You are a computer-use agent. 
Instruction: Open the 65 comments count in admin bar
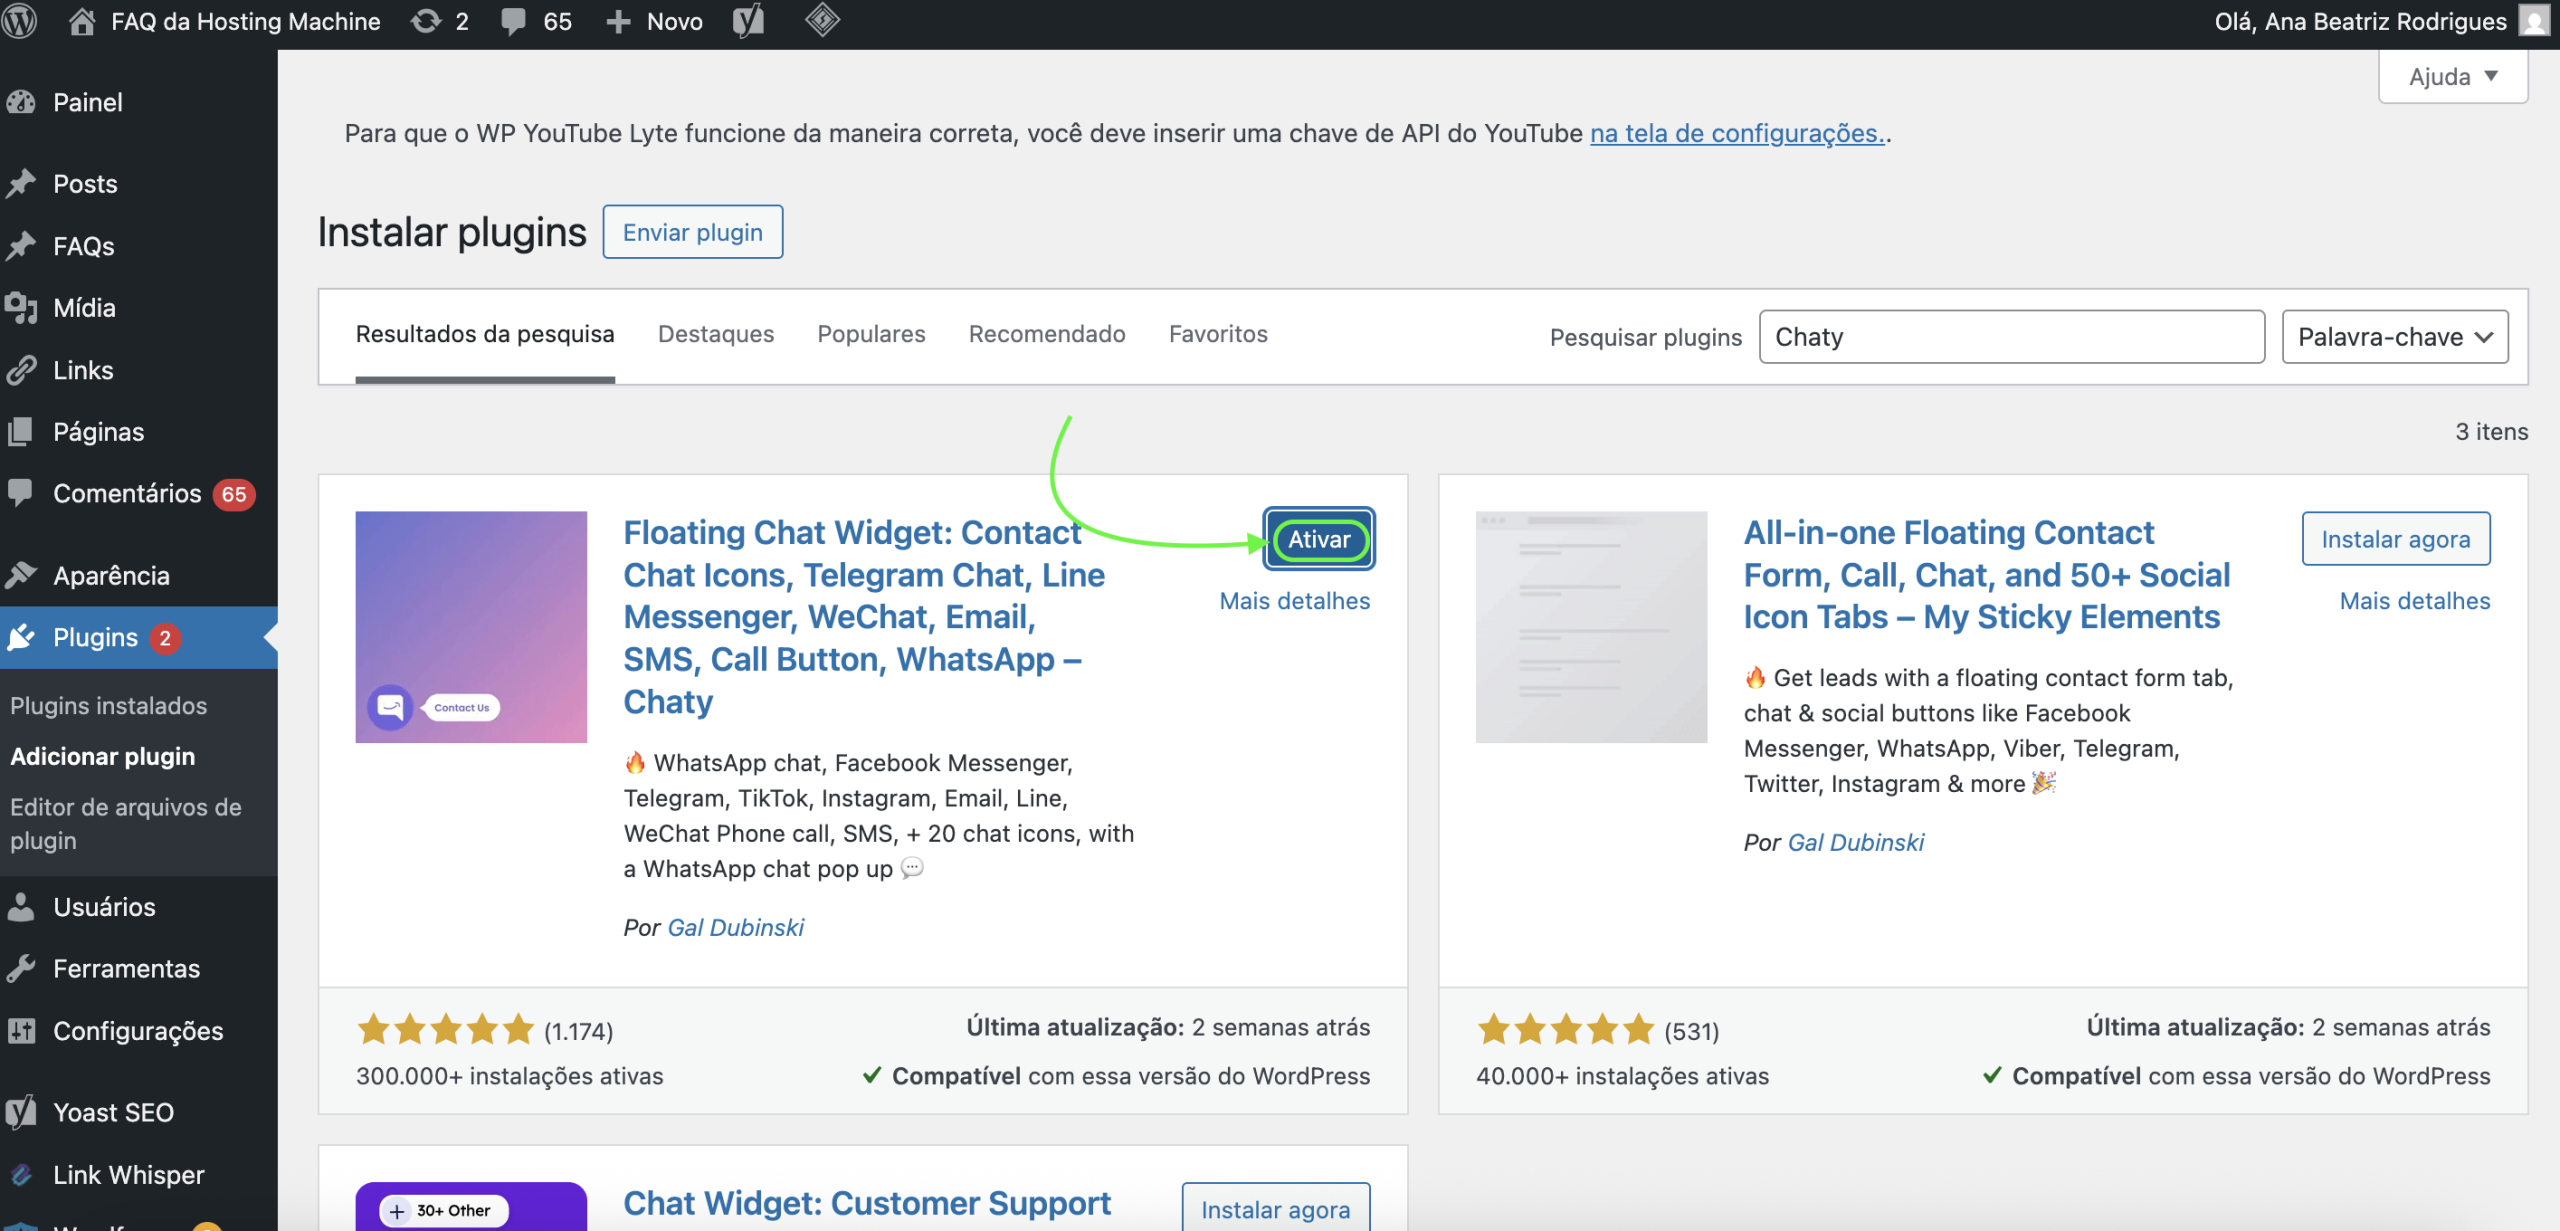pyautogui.click(x=557, y=21)
